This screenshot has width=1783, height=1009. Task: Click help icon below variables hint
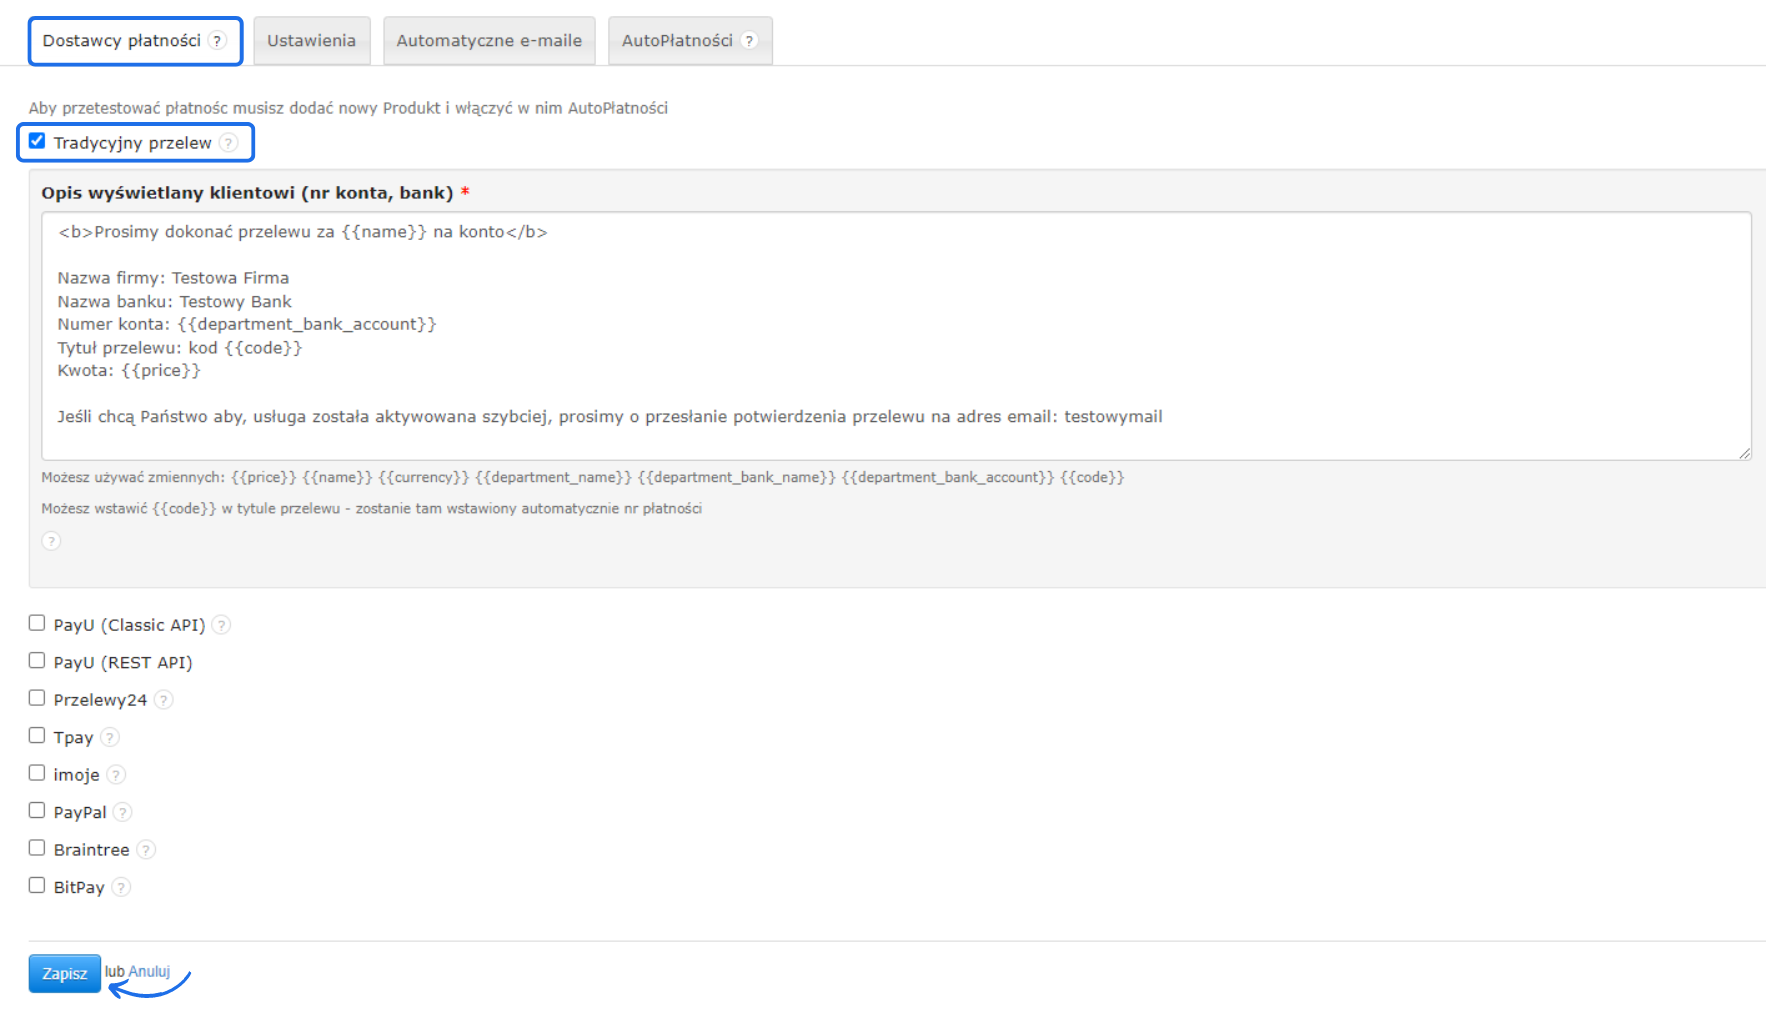pyautogui.click(x=51, y=541)
